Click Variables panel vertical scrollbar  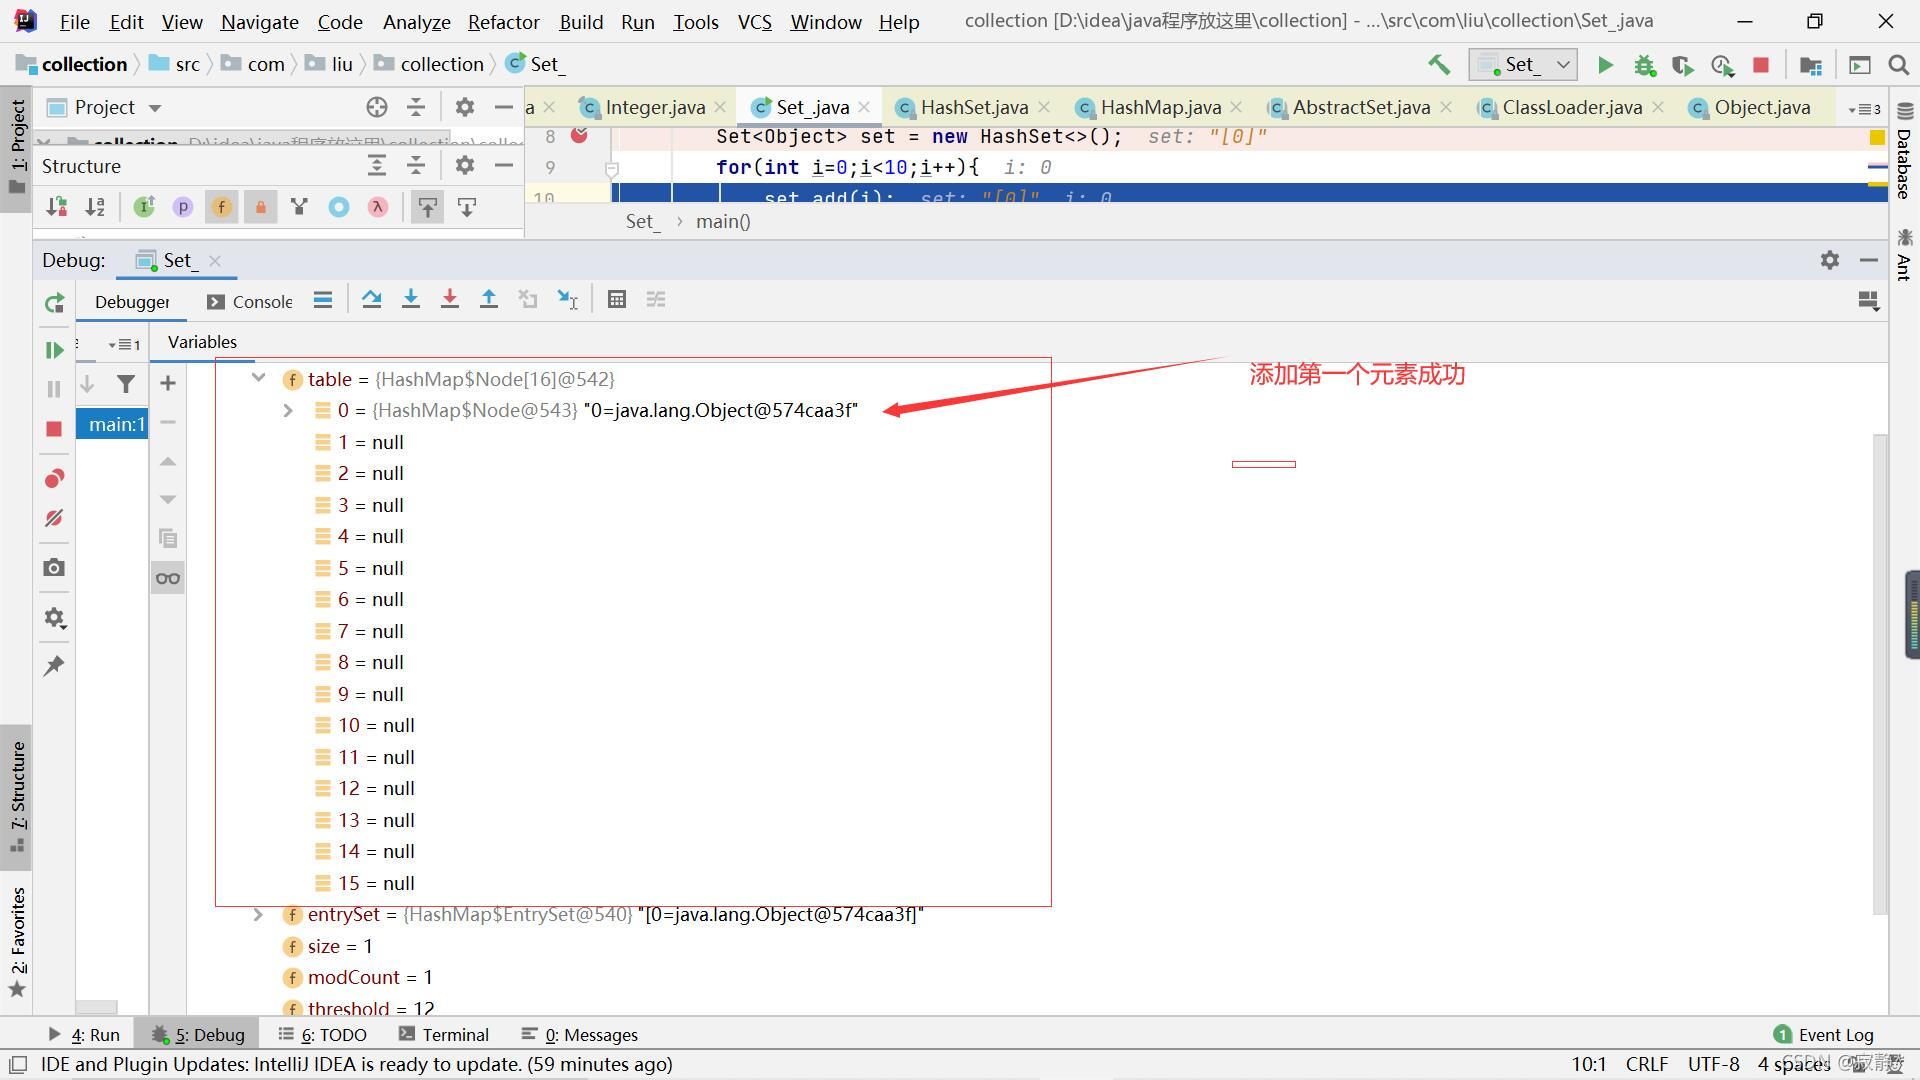(1880, 674)
